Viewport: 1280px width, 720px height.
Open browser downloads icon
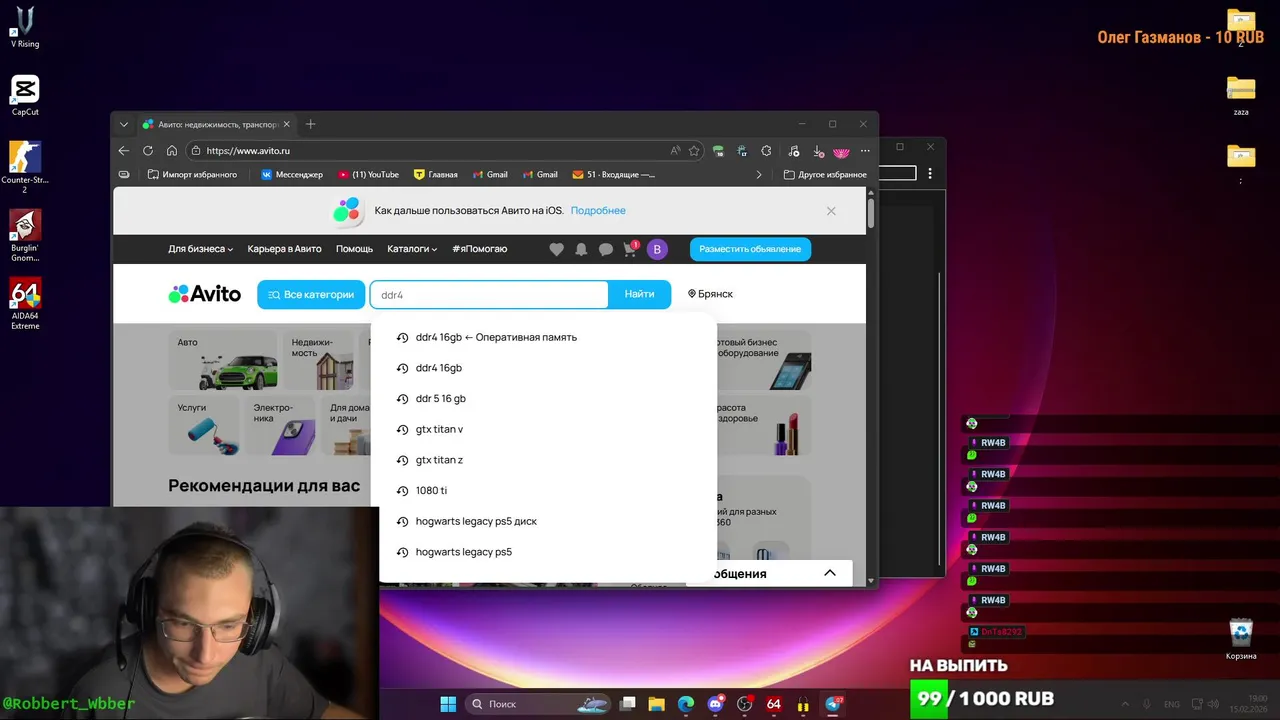click(x=818, y=151)
